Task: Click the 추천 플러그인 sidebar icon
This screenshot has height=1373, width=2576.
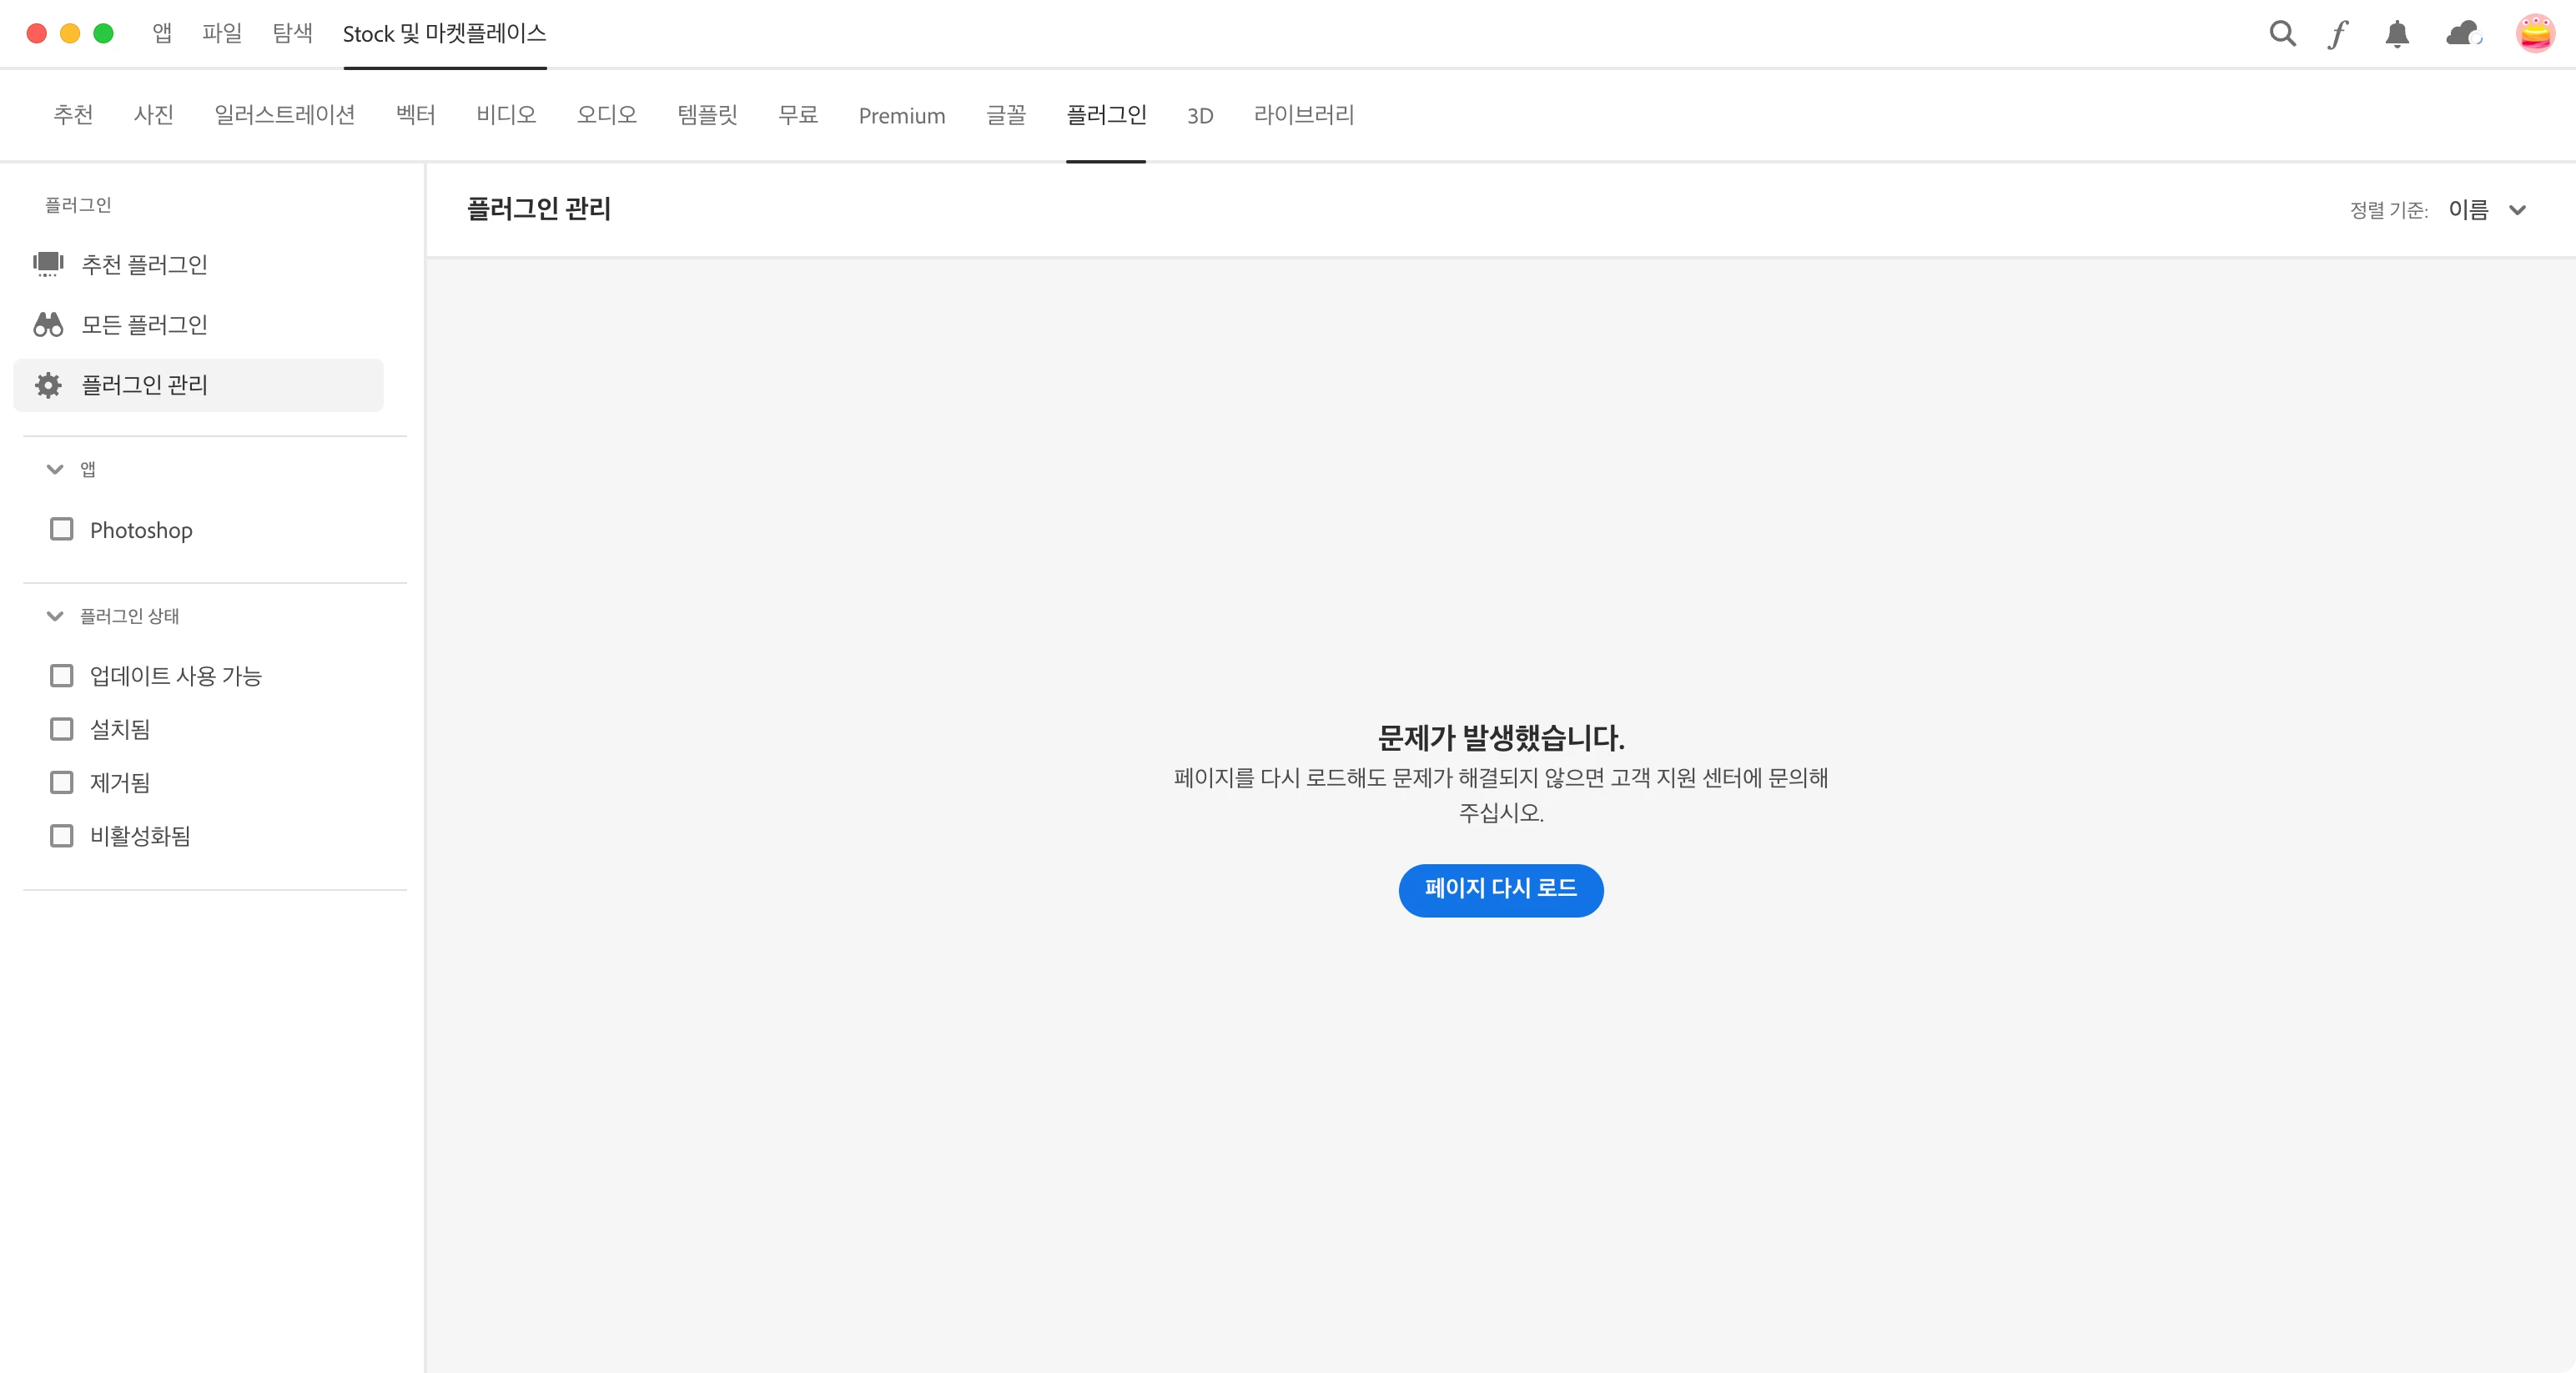Action: tap(48, 264)
